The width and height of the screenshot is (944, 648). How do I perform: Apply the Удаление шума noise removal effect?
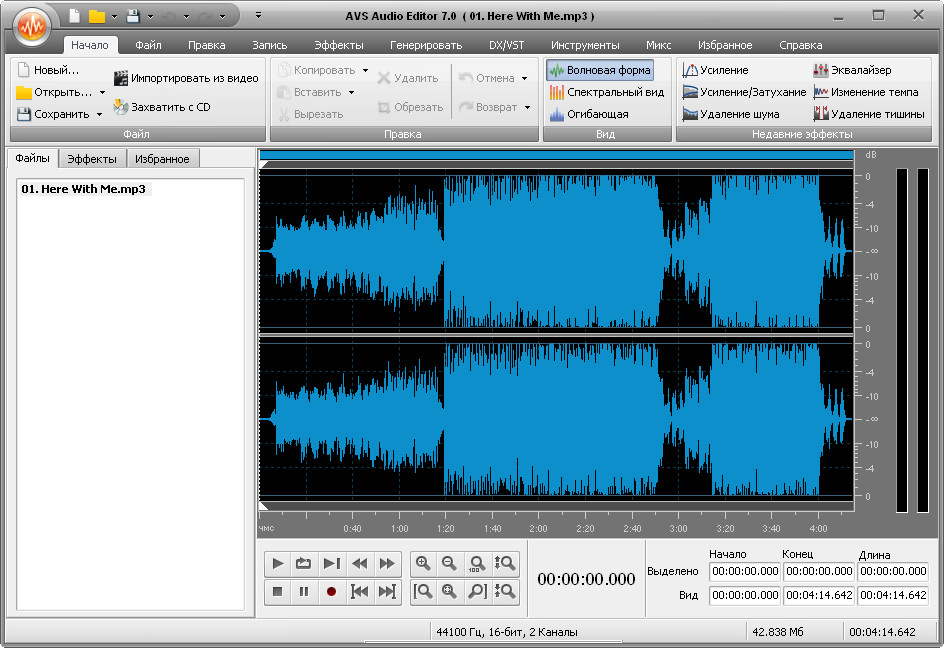[731, 114]
